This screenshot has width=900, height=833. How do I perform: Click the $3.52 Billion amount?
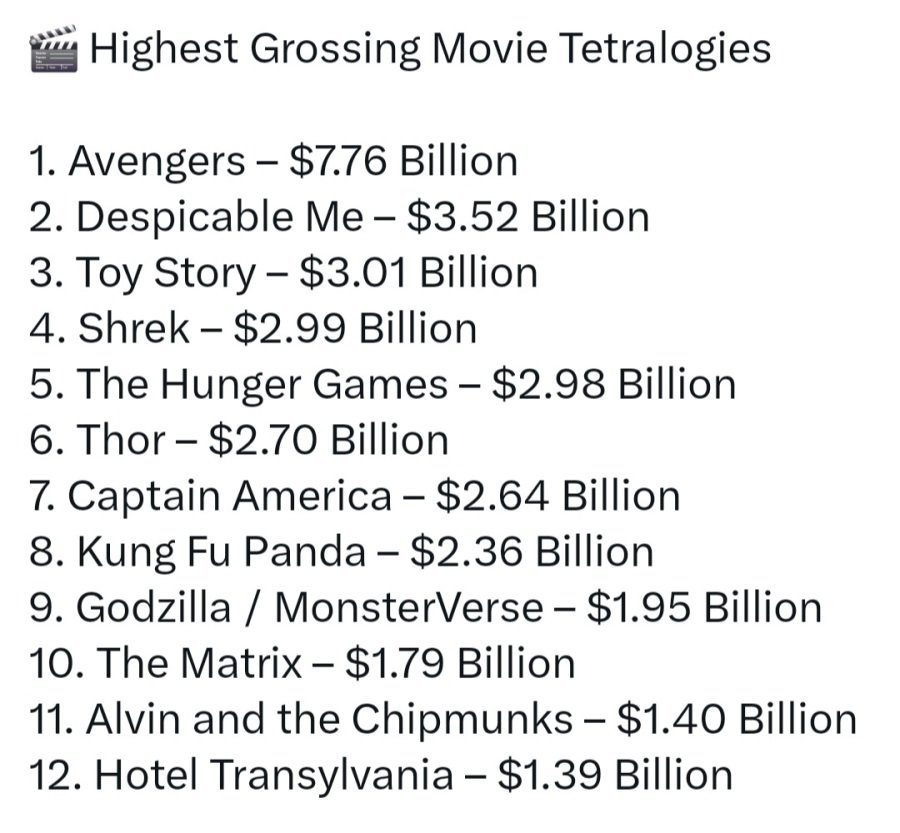tap(528, 218)
